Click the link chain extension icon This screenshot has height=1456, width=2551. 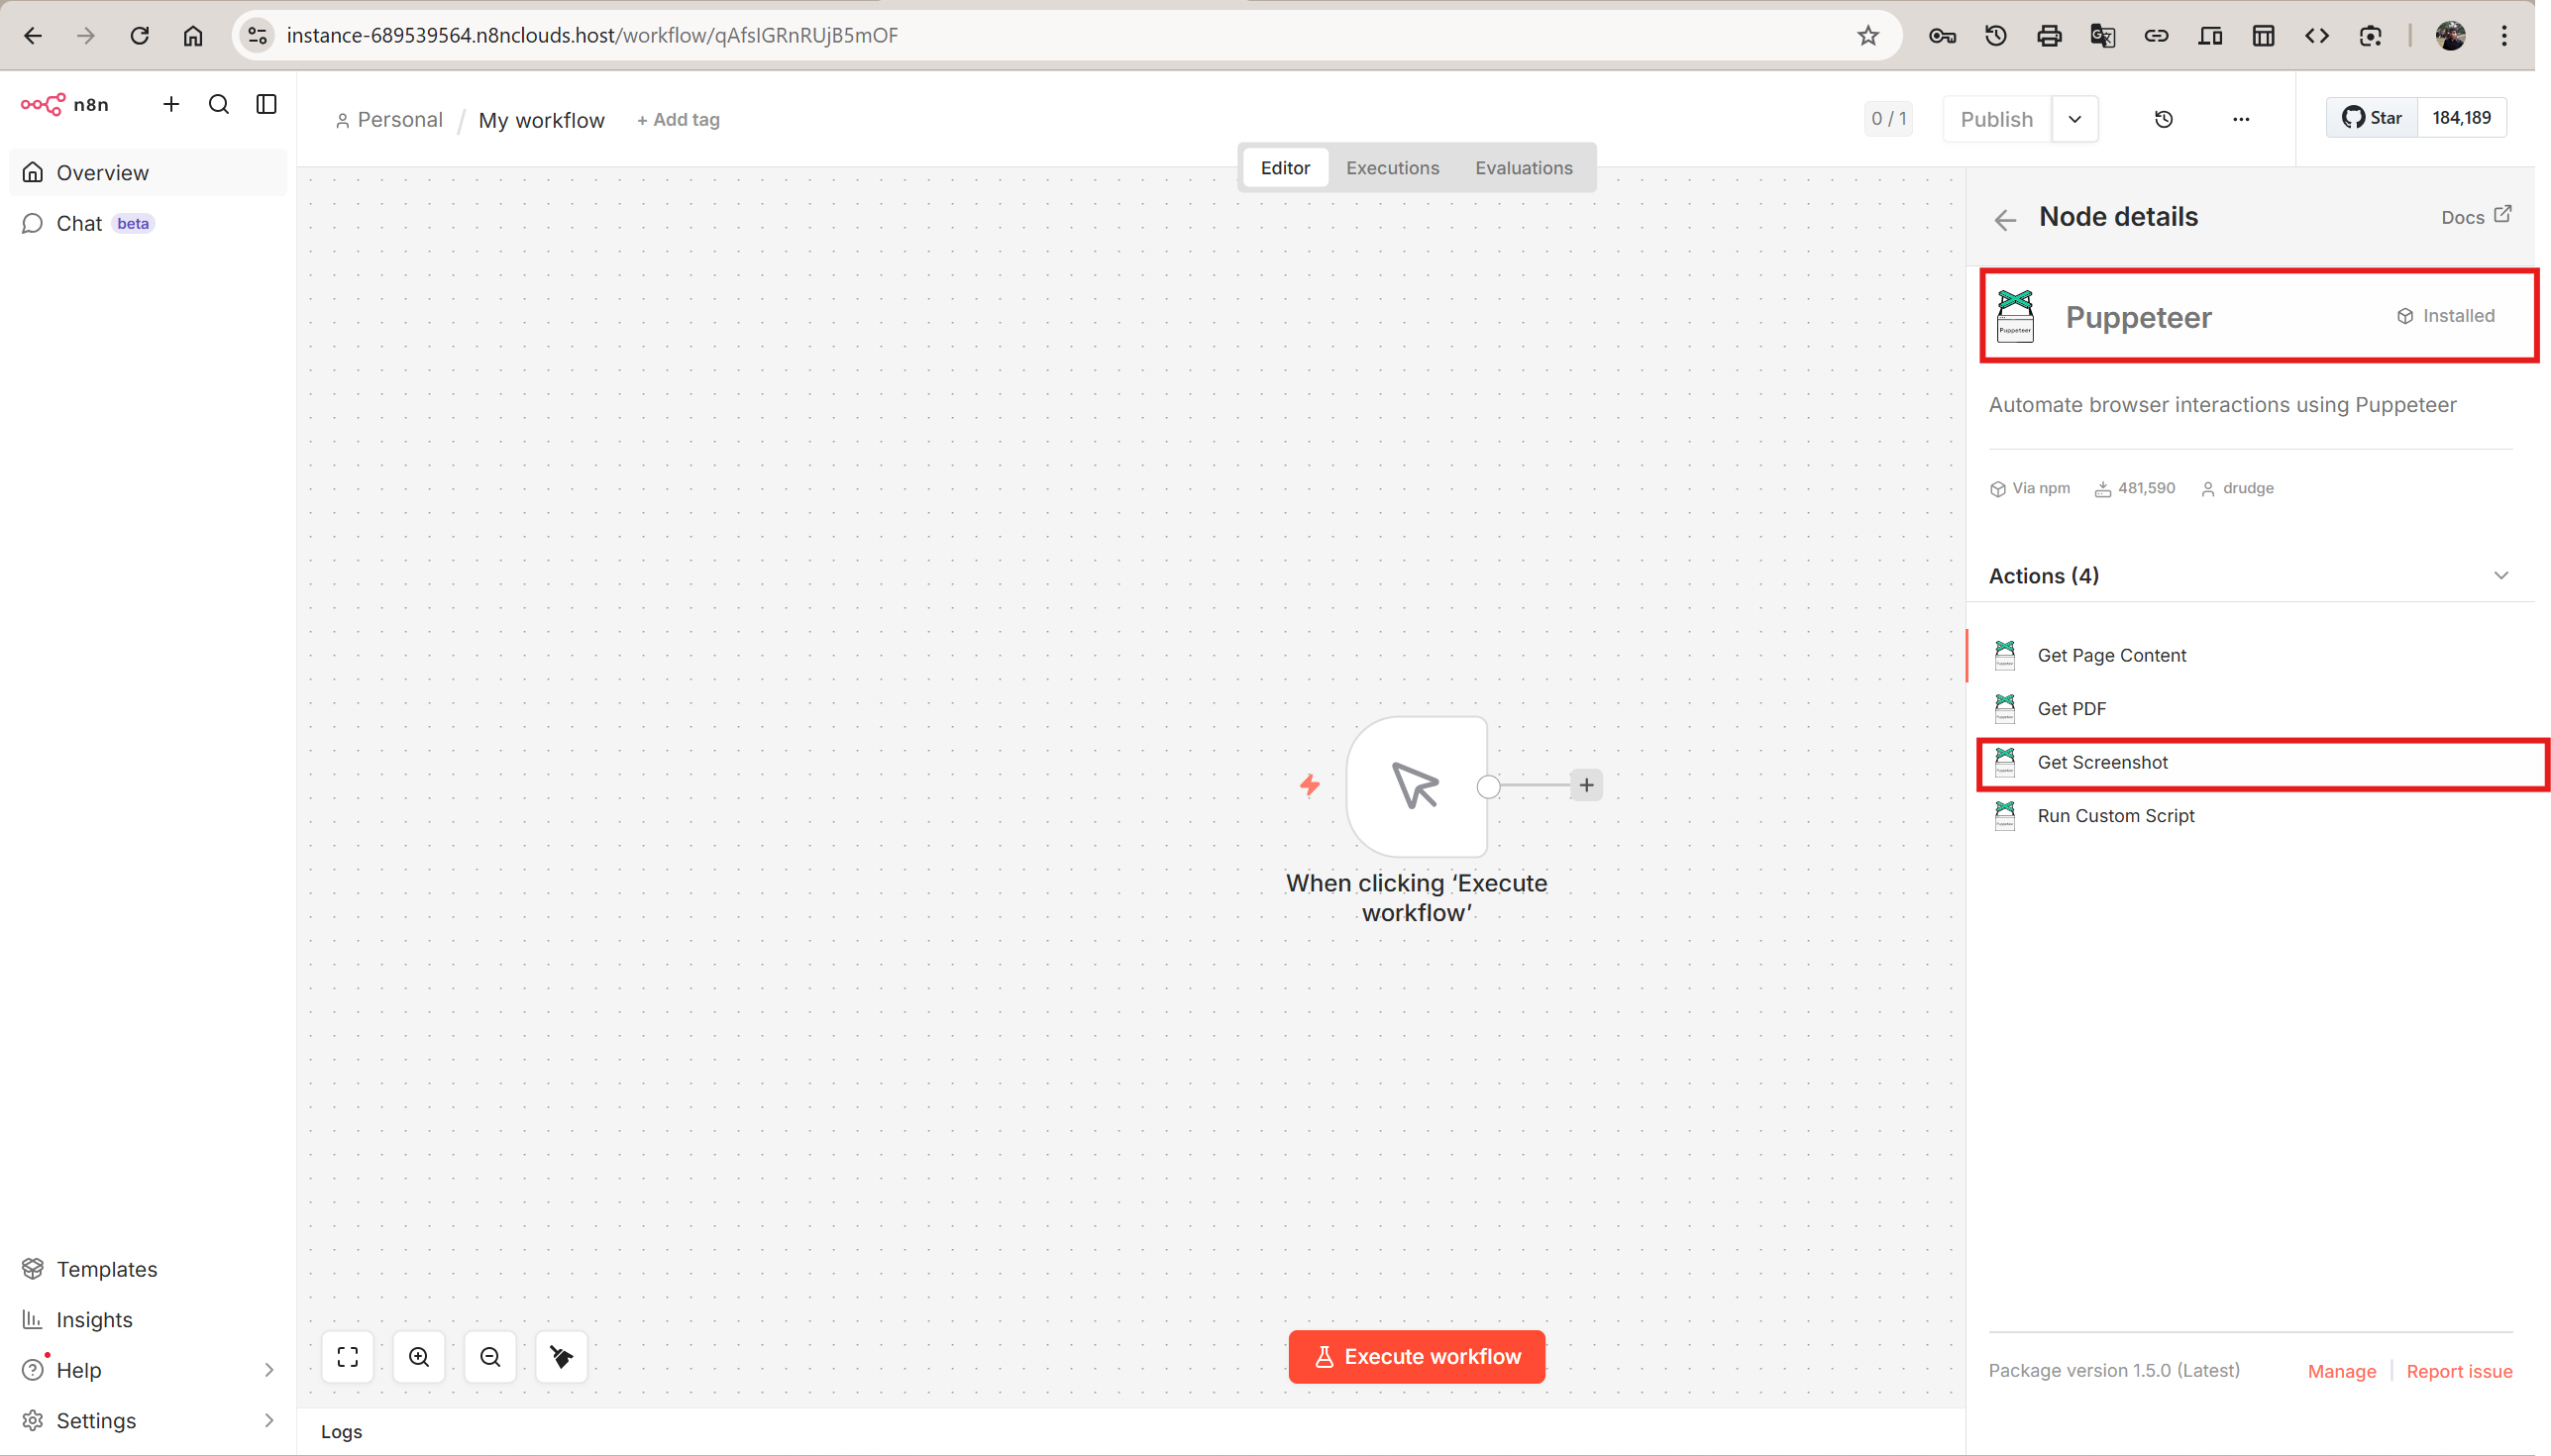(2156, 36)
